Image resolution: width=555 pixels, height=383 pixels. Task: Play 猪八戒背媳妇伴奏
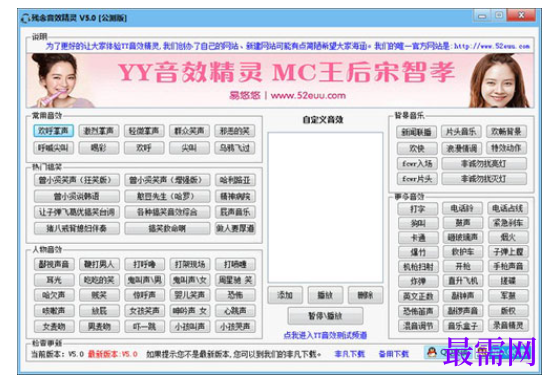[76, 228]
